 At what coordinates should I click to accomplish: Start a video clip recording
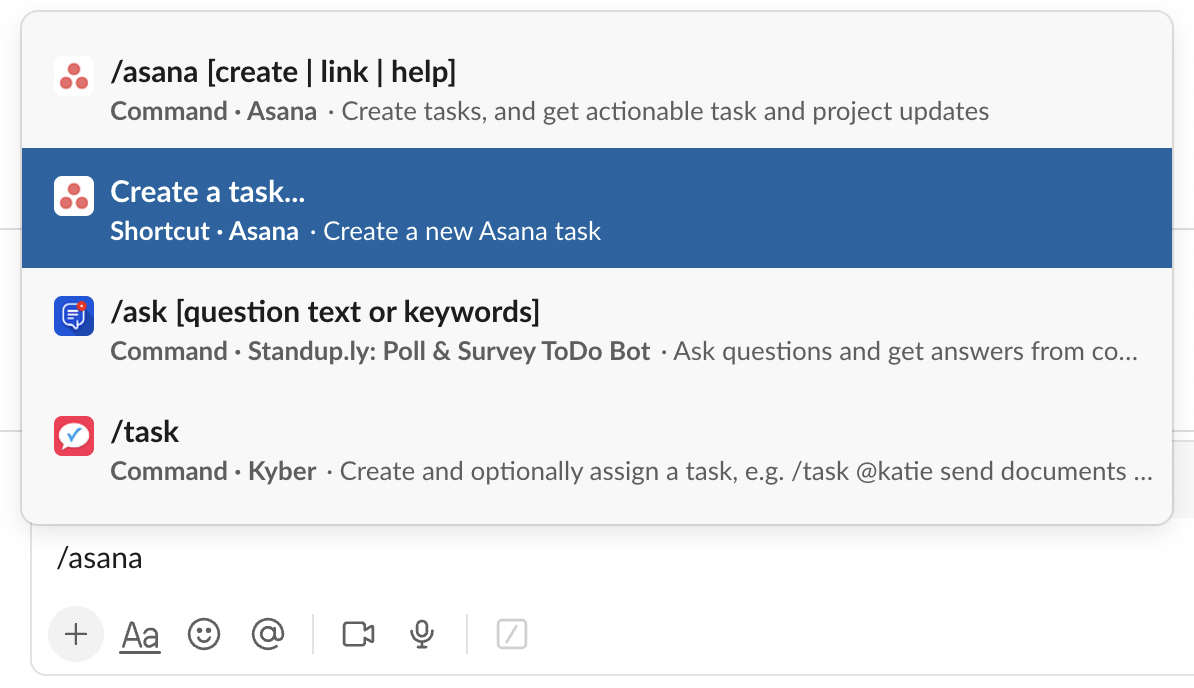pos(359,634)
